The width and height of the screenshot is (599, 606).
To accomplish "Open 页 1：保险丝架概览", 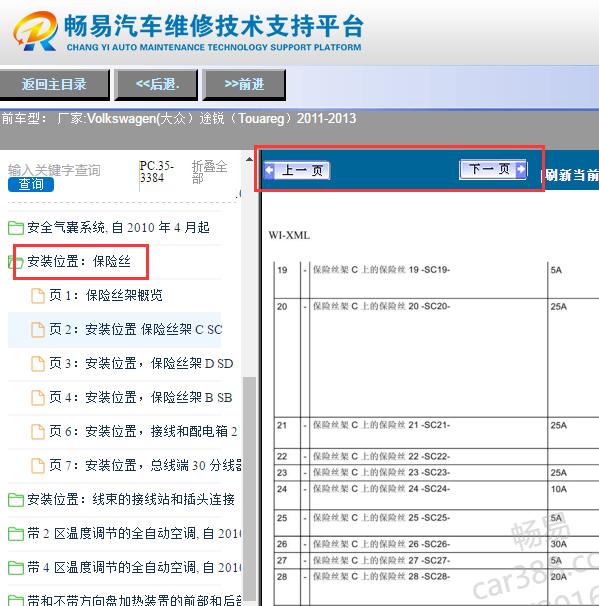I will (x=106, y=296).
